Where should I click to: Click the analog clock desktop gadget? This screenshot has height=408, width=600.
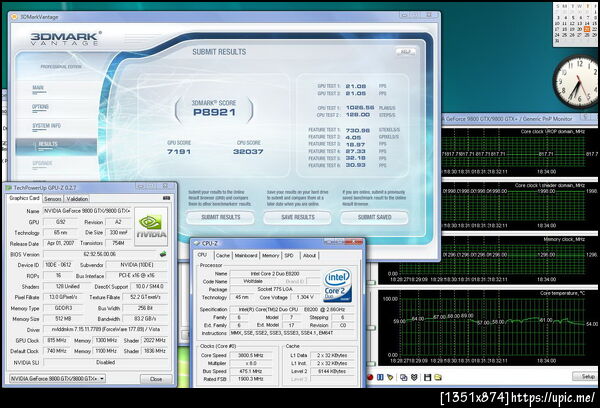pos(577,82)
